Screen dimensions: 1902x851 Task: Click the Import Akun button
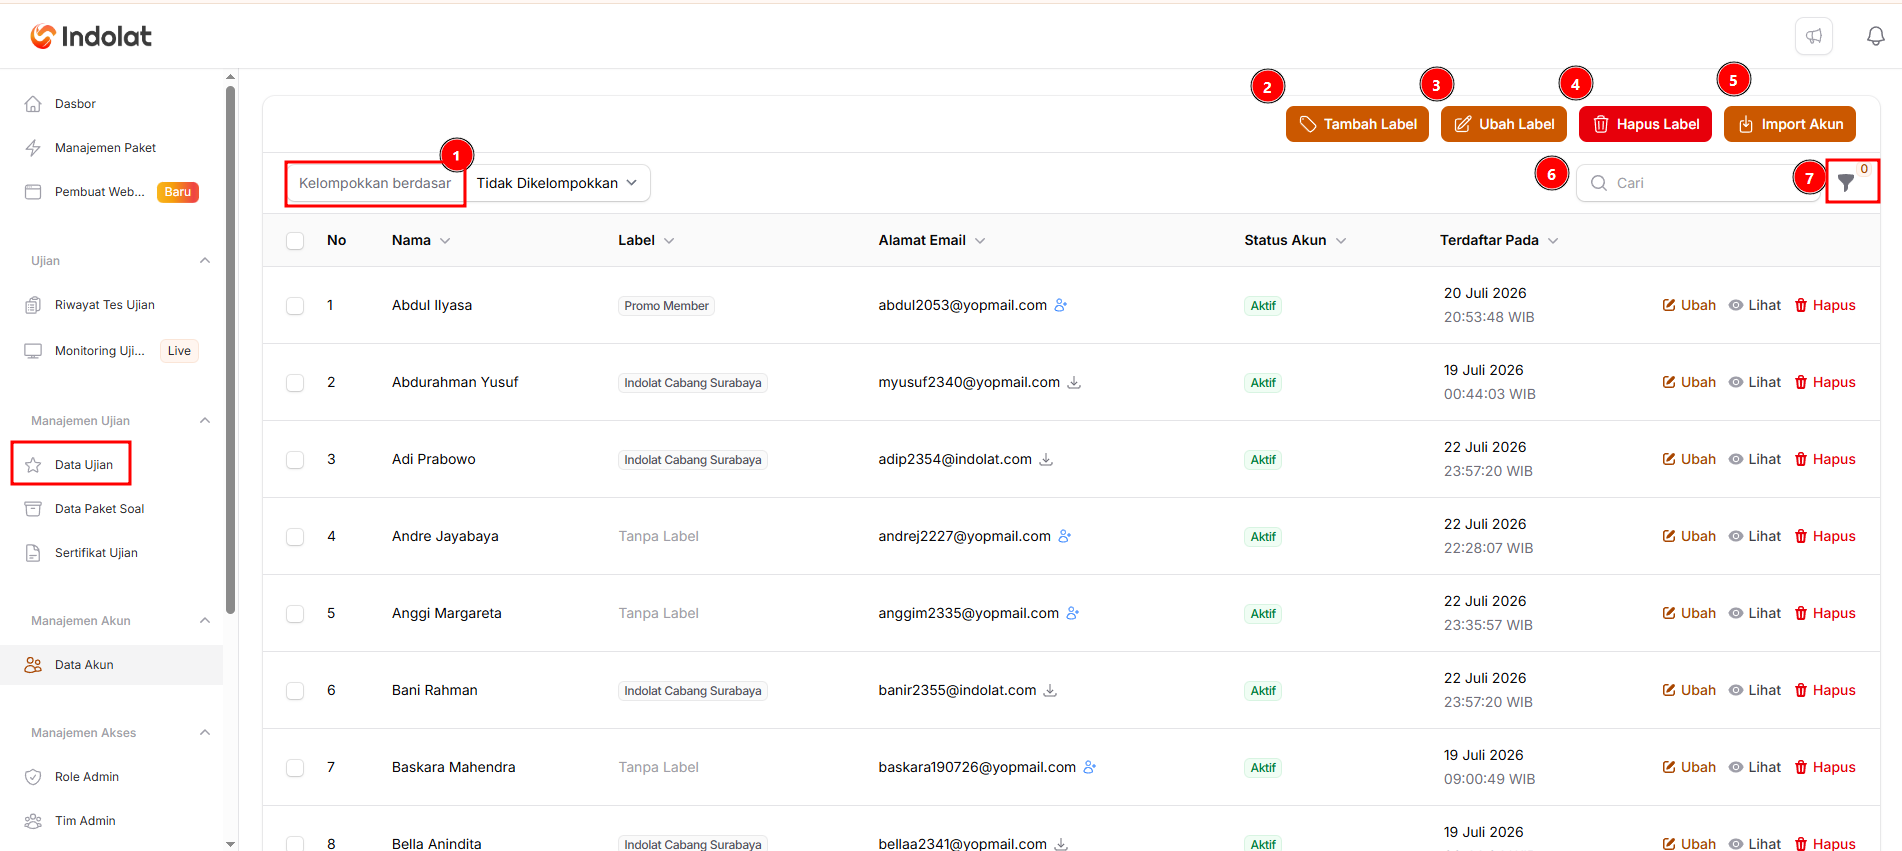tap(1789, 124)
